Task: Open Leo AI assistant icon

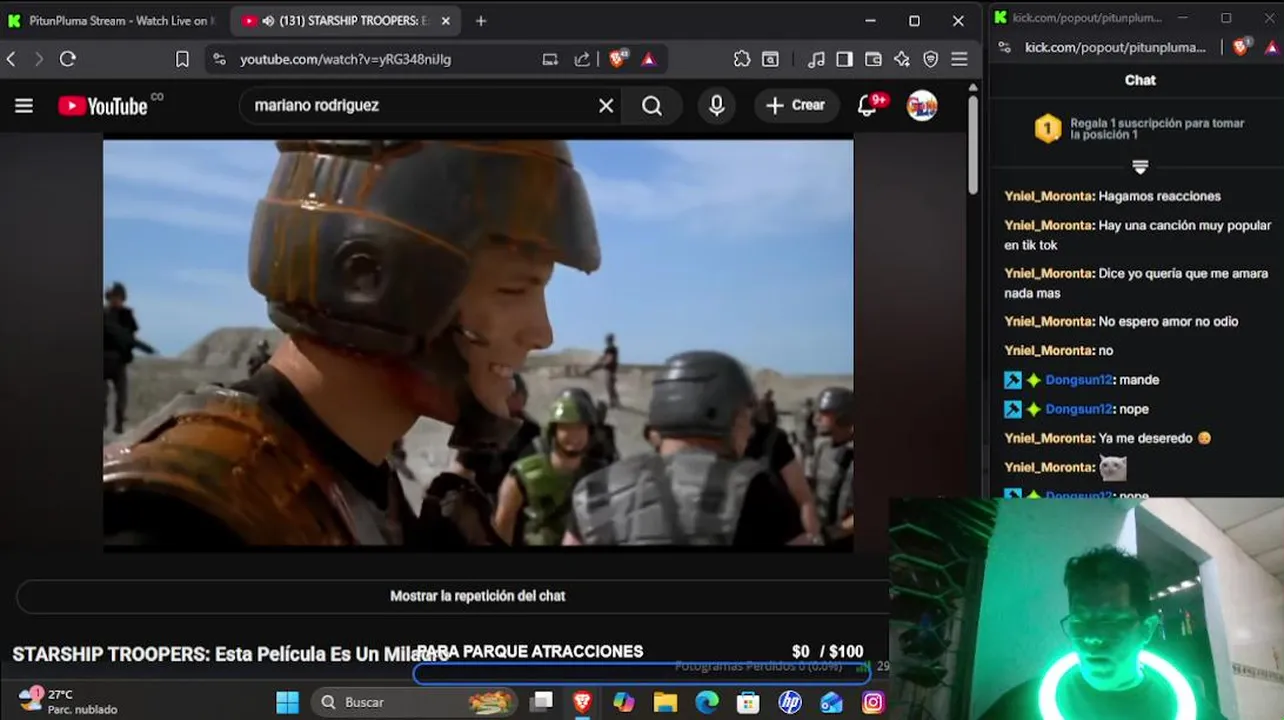Action: pyautogui.click(x=902, y=59)
